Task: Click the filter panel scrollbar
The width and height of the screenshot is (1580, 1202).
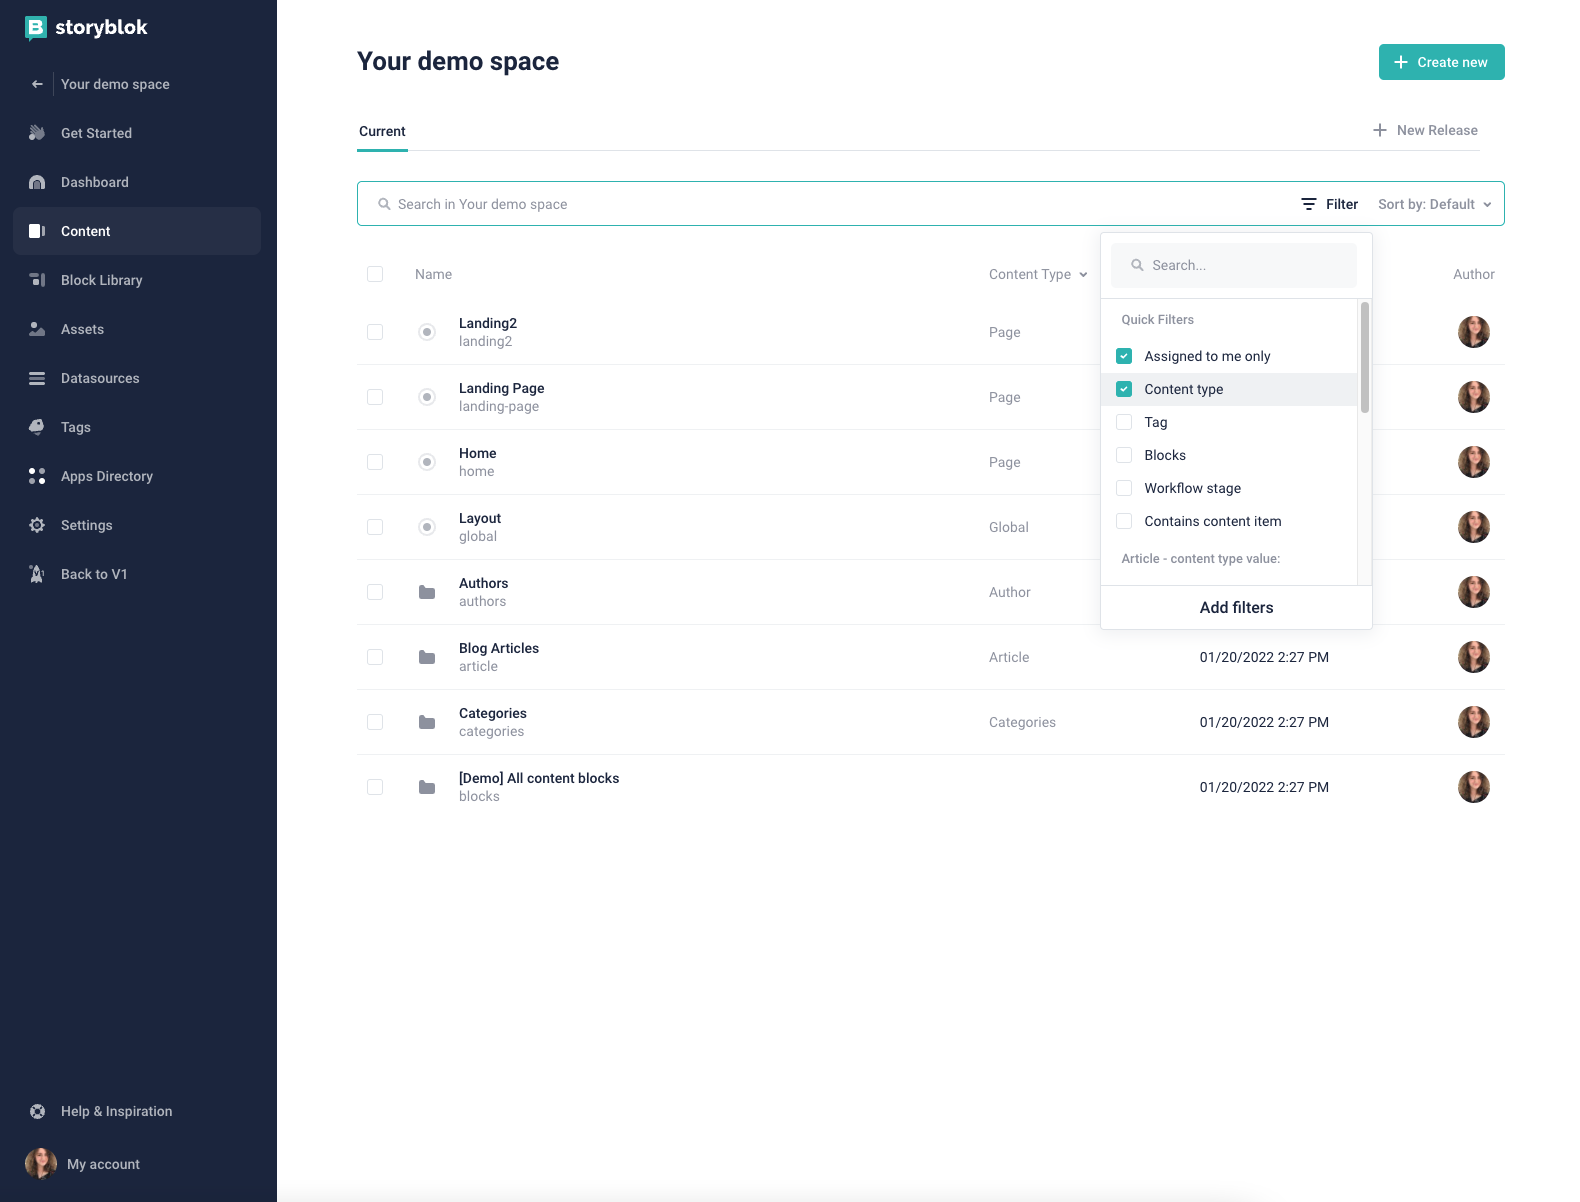Action: pyautogui.click(x=1364, y=357)
